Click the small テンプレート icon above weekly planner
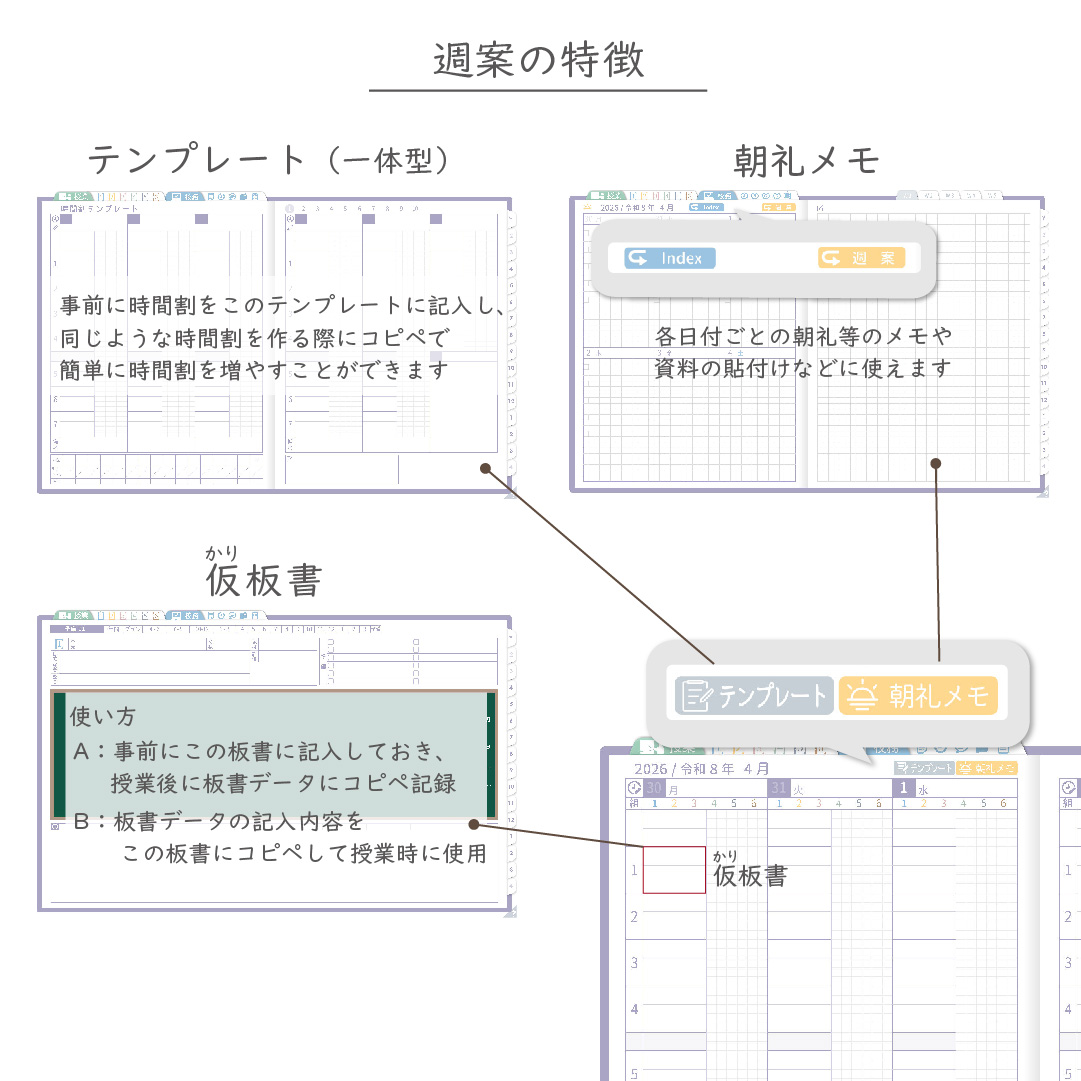The image size is (1081, 1081). [x=923, y=768]
